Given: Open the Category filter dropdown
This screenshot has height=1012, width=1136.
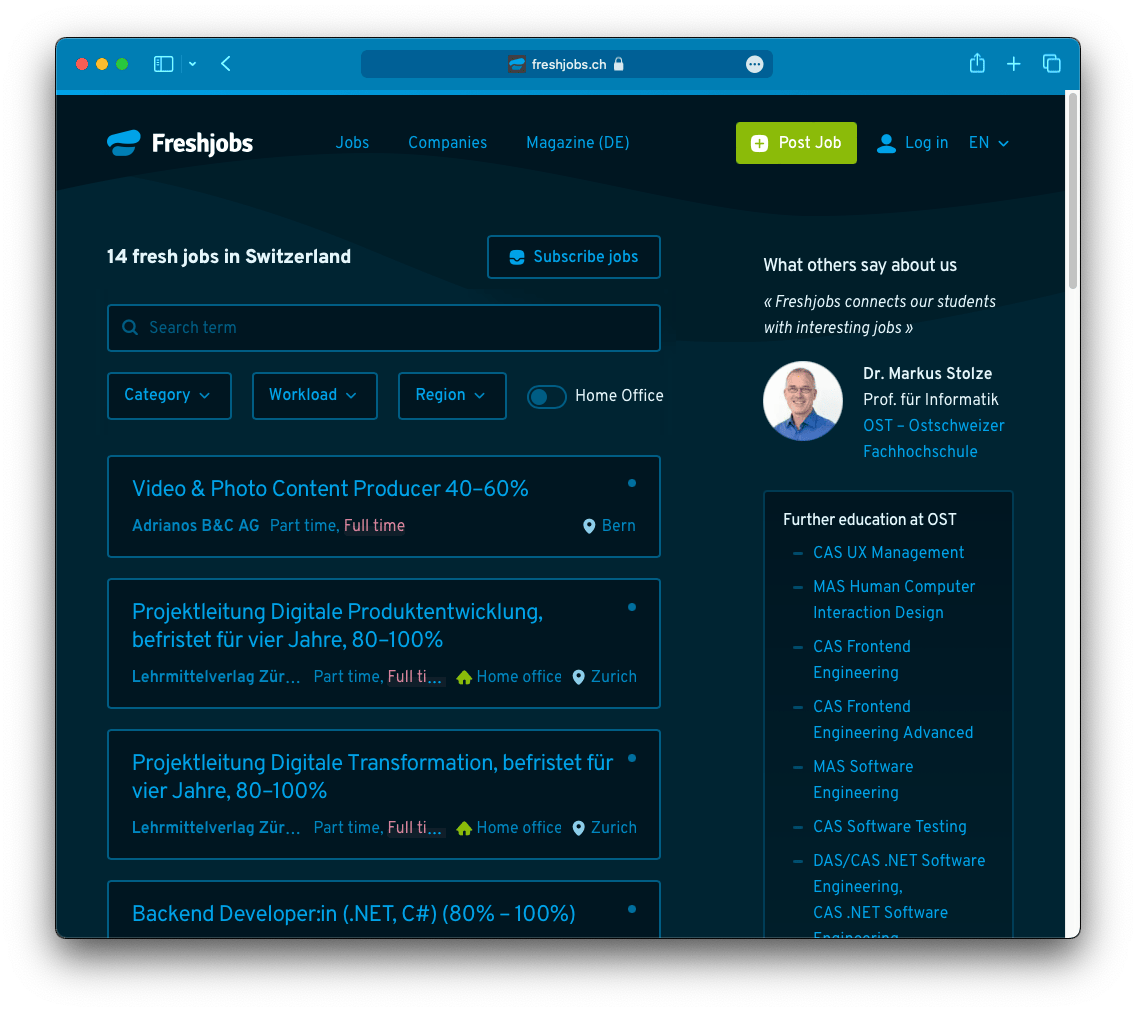Looking at the screenshot, I should point(169,395).
